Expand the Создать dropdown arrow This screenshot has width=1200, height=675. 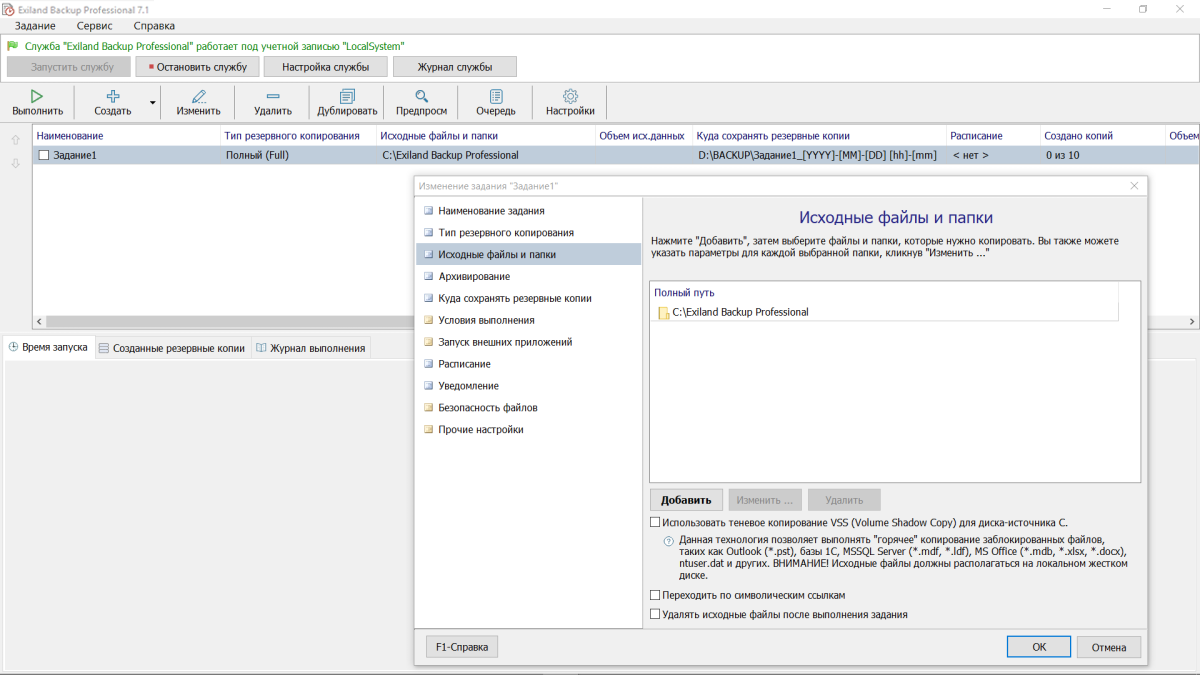(153, 102)
